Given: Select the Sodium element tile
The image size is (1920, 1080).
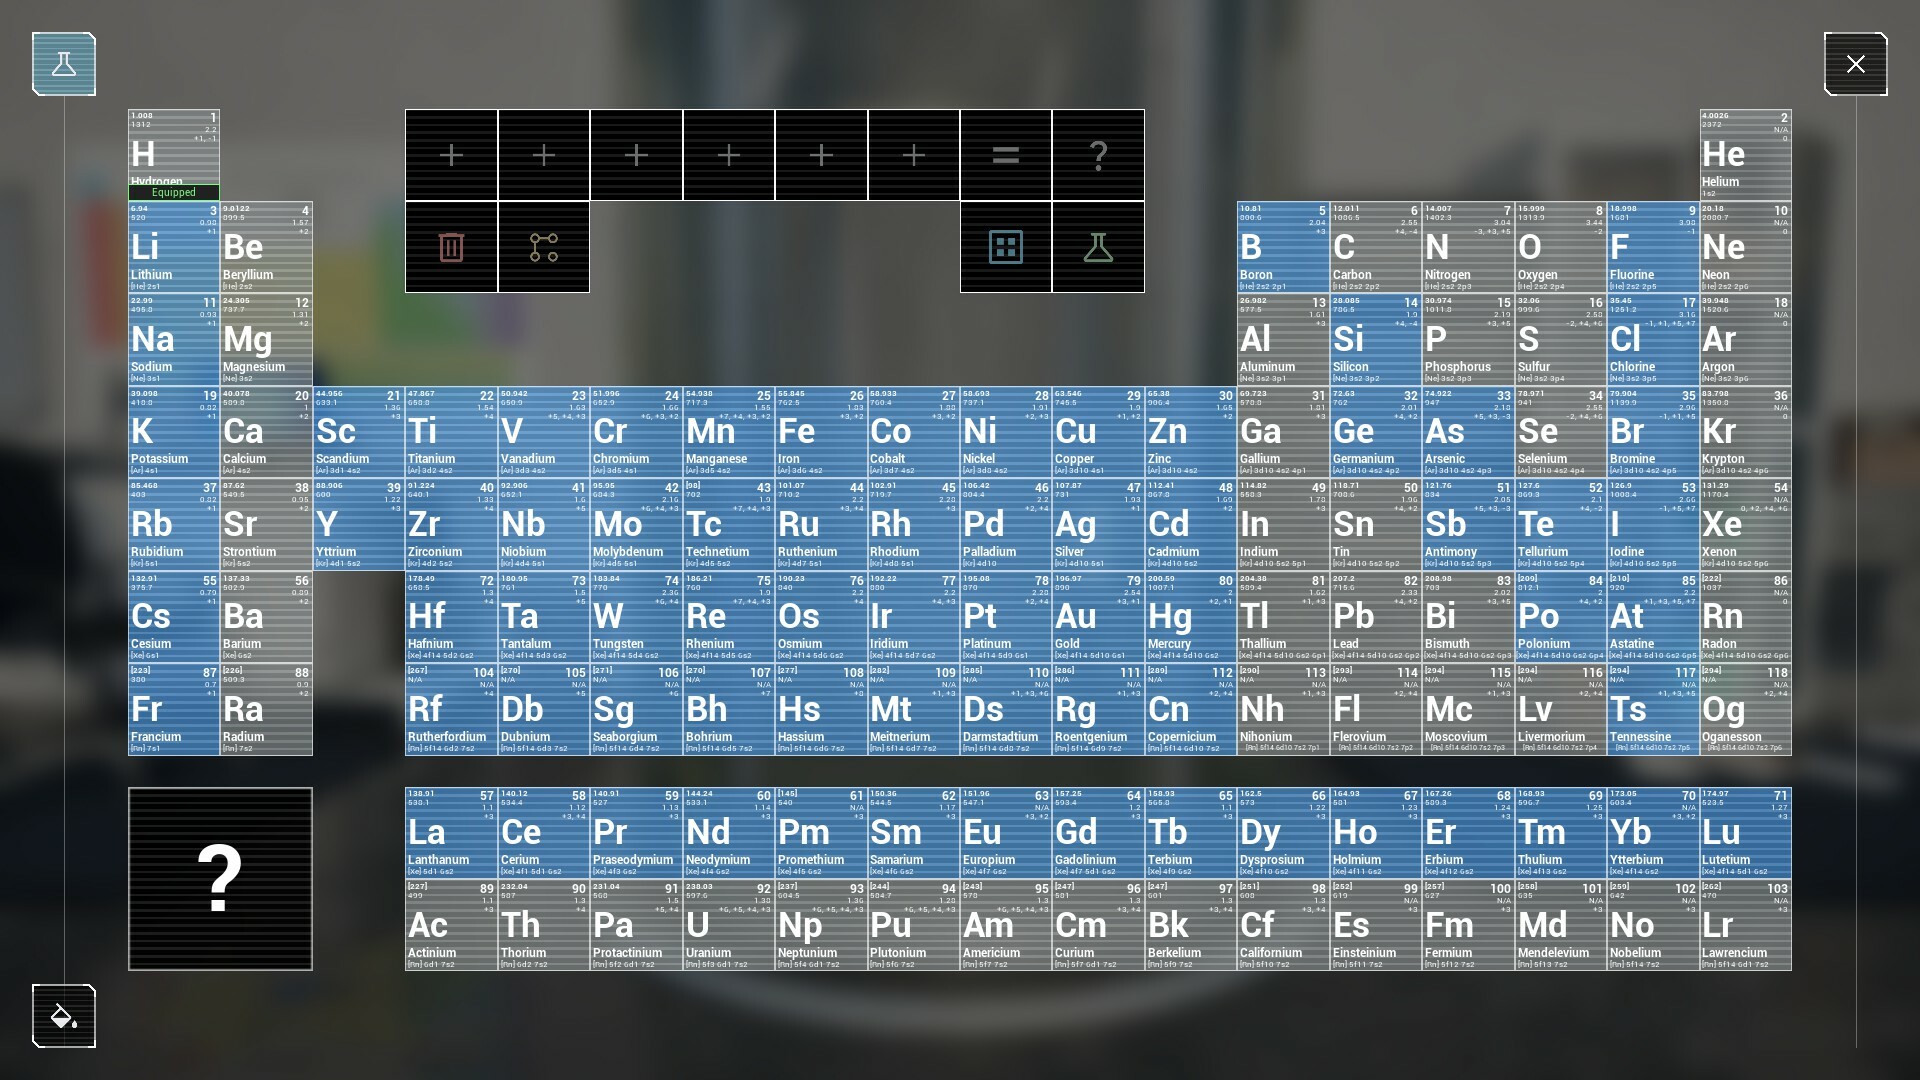Looking at the screenshot, I should click(x=172, y=338).
